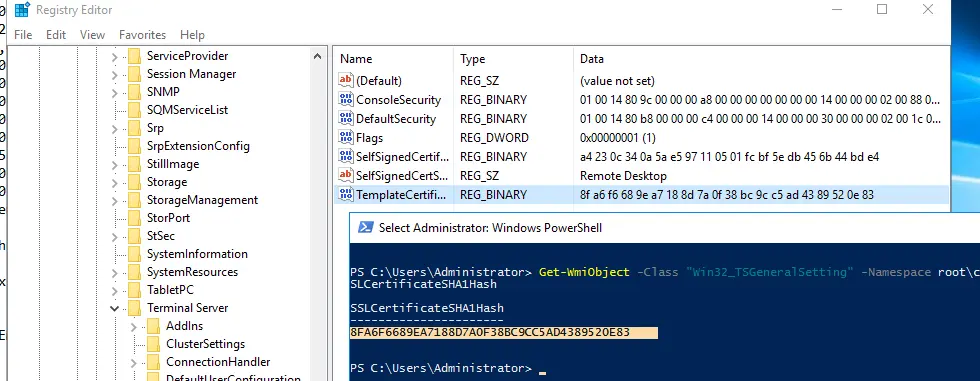Collapse the Terminal Server key
Image resolution: width=980 pixels, height=381 pixels.
point(114,308)
